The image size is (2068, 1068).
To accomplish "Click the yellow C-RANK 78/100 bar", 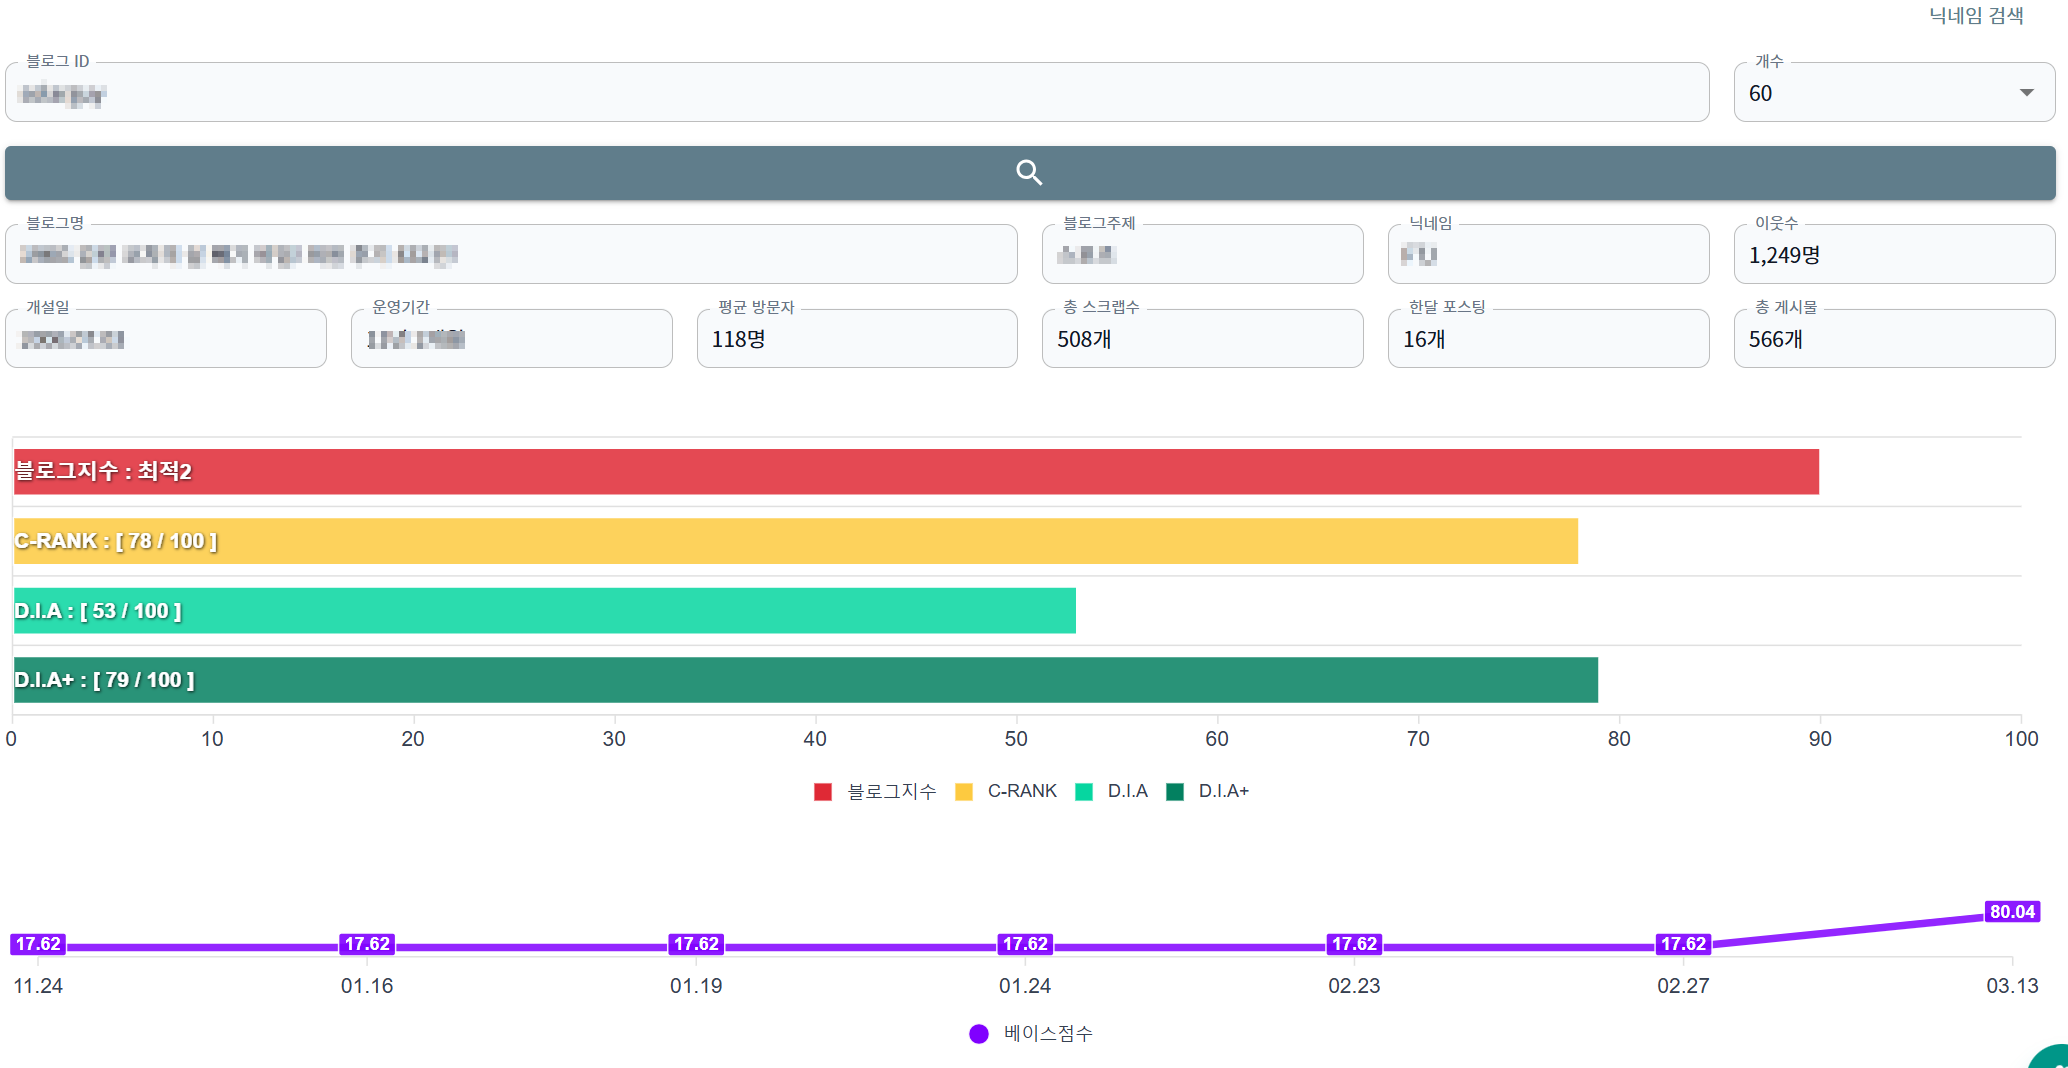I will (796, 541).
